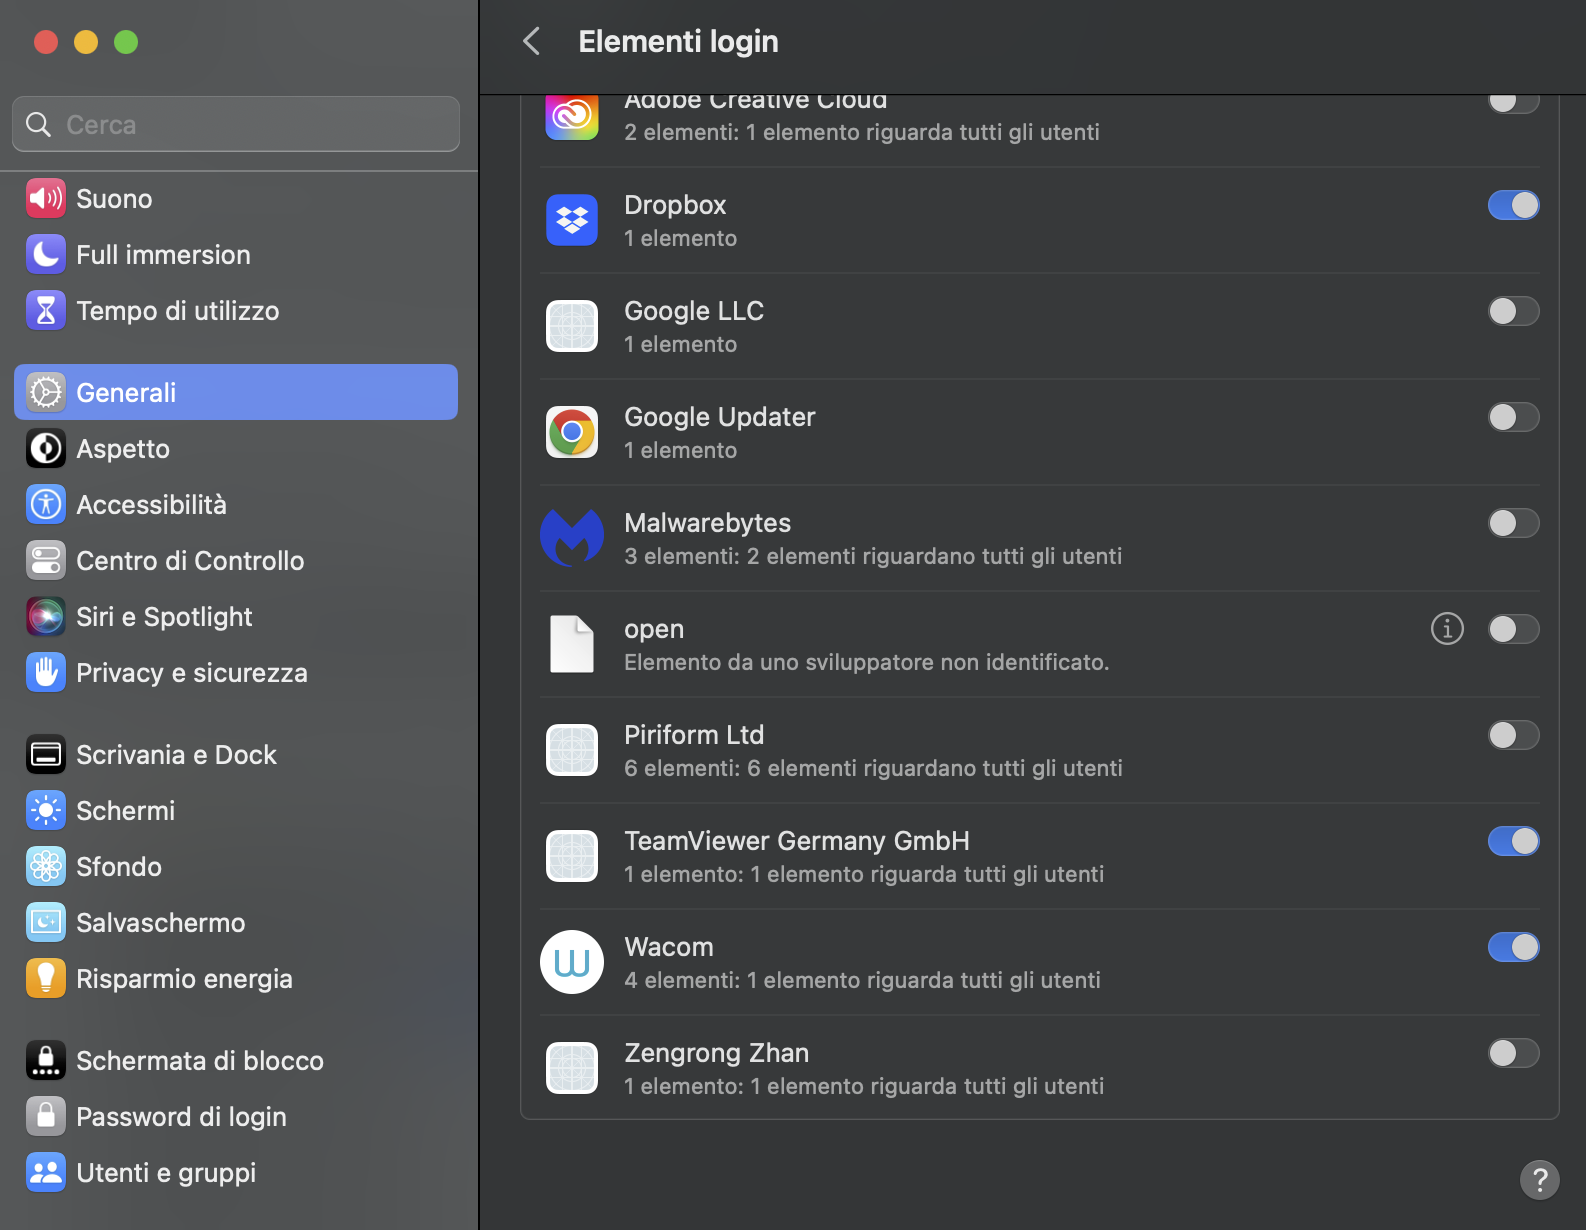Toggle the open item switch
The width and height of the screenshot is (1586, 1230).
1514,629
